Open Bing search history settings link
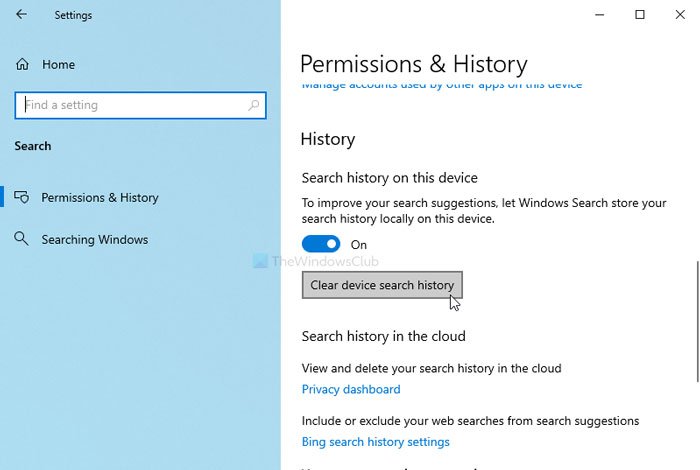700x470 pixels. 375,442
